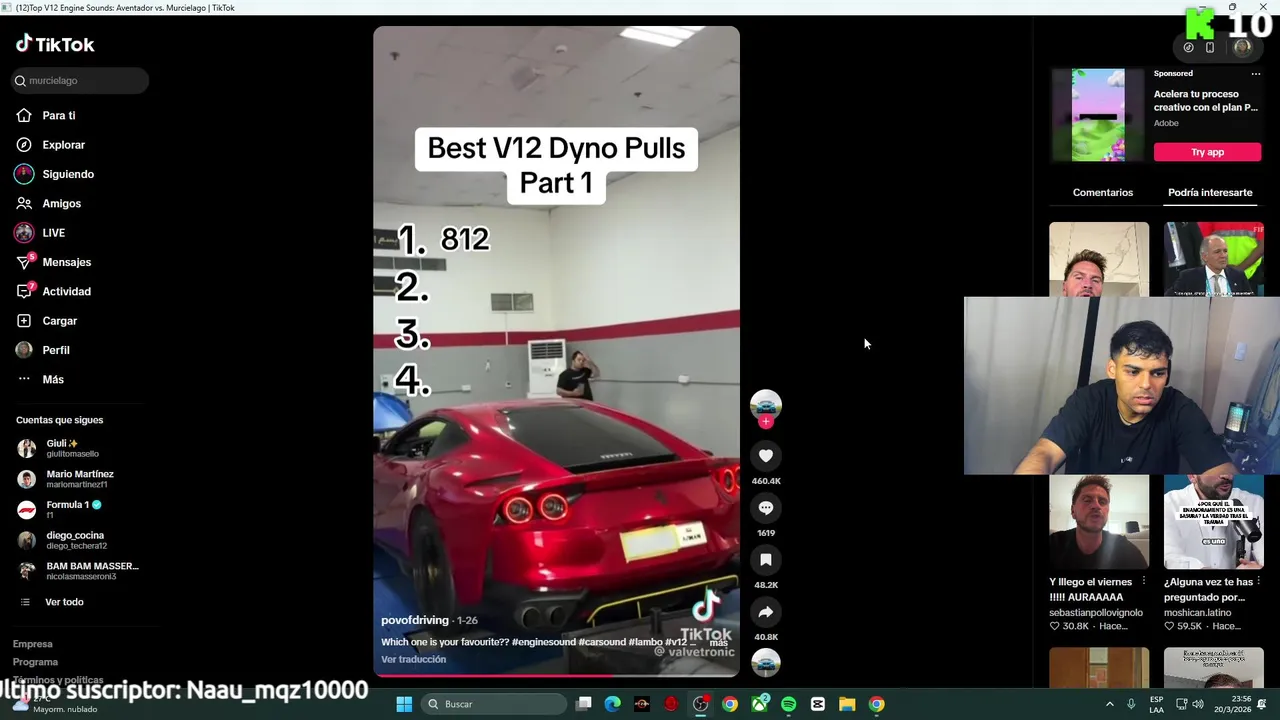Seek using the video progress bar
Image resolution: width=1280 pixels, height=720 pixels.
(x=556, y=675)
